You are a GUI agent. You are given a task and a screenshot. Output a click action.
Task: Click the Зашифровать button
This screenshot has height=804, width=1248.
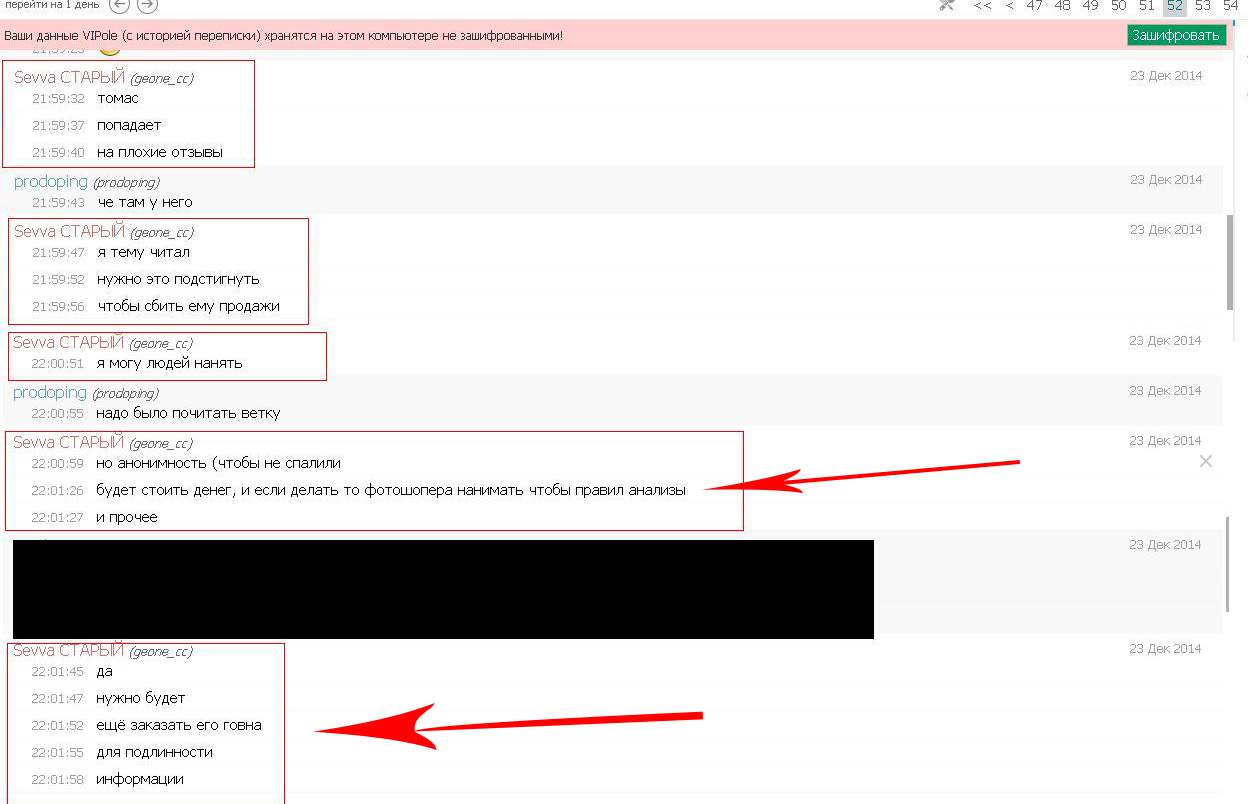point(1176,35)
